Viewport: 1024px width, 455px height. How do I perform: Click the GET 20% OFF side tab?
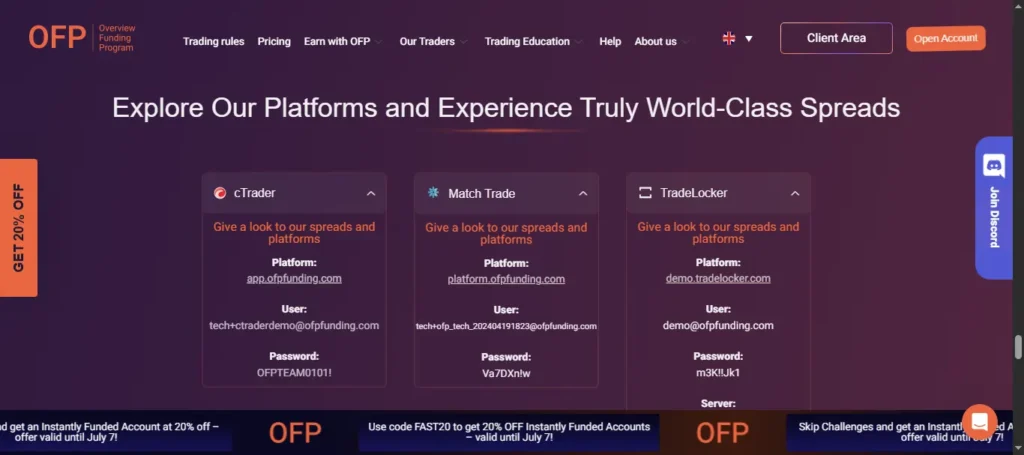tap(18, 228)
